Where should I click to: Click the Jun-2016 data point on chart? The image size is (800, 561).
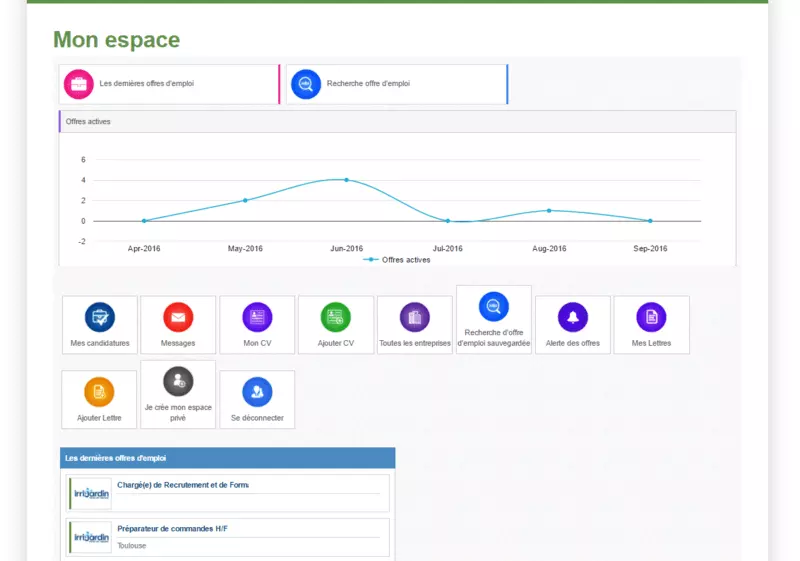point(346,180)
